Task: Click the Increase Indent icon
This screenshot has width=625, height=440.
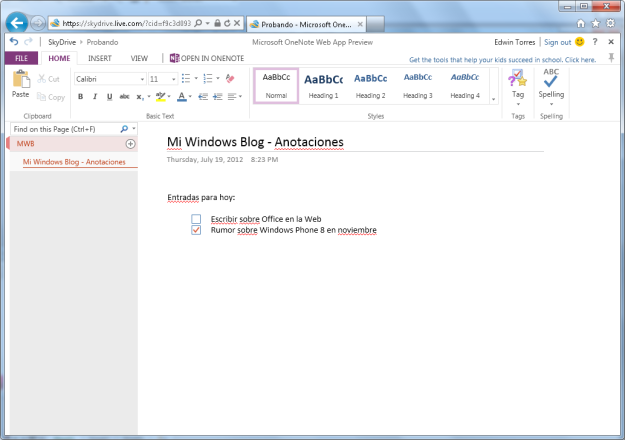Action: tap(218, 96)
